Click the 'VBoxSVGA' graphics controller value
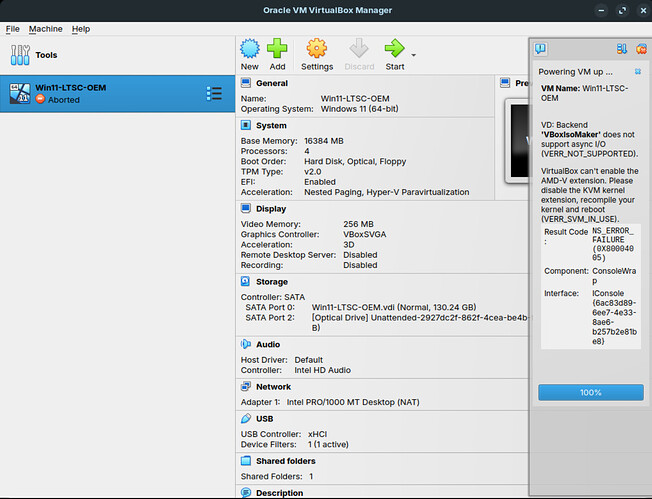The image size is (652, 499). (364, 235)
